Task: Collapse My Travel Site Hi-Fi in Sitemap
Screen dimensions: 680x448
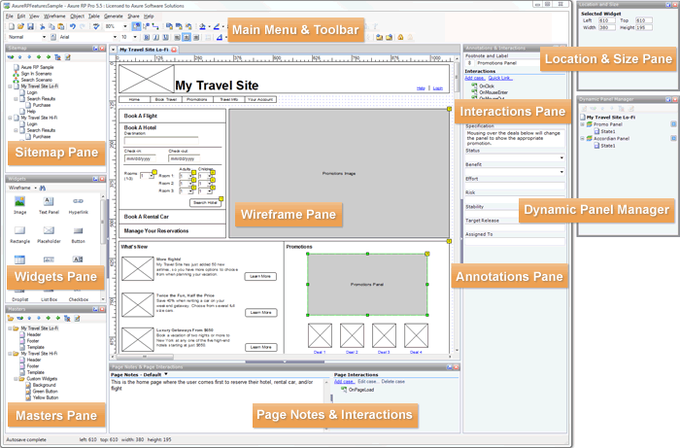Action: pos(10,118)
